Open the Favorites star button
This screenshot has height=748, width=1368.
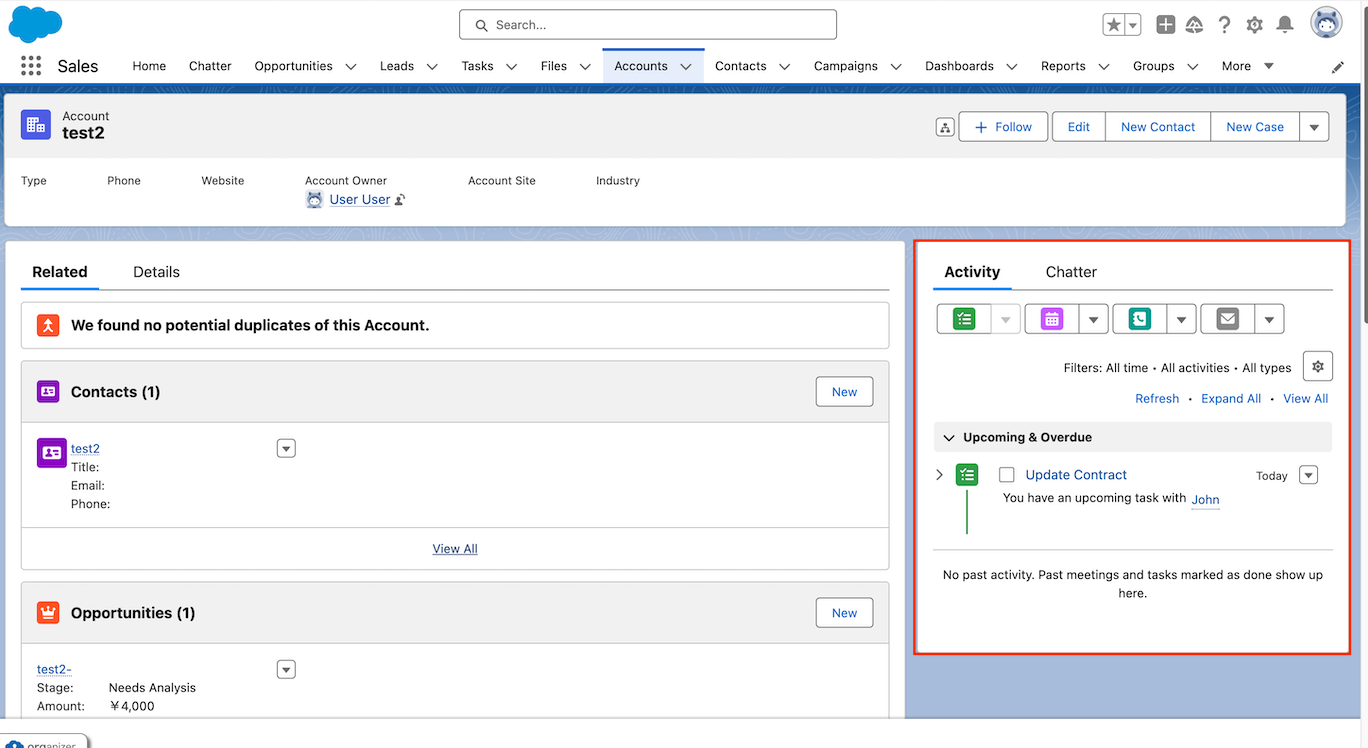click(1113, 25)
